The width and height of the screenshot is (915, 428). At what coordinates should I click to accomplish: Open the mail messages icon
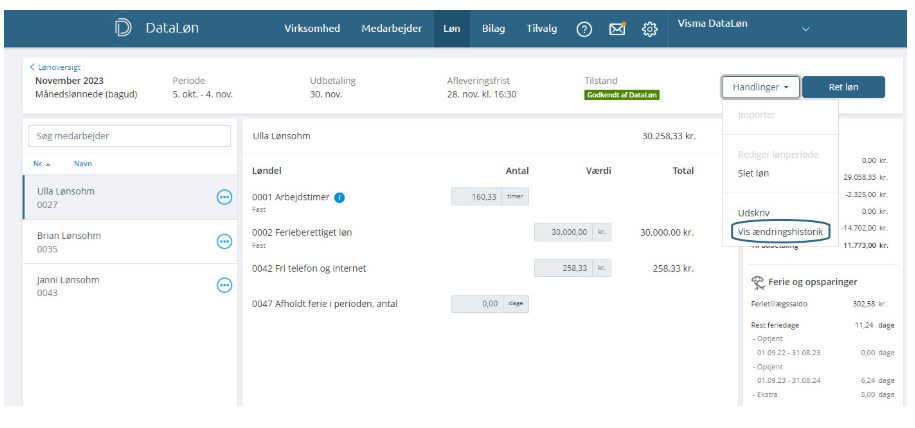point(617,29)
